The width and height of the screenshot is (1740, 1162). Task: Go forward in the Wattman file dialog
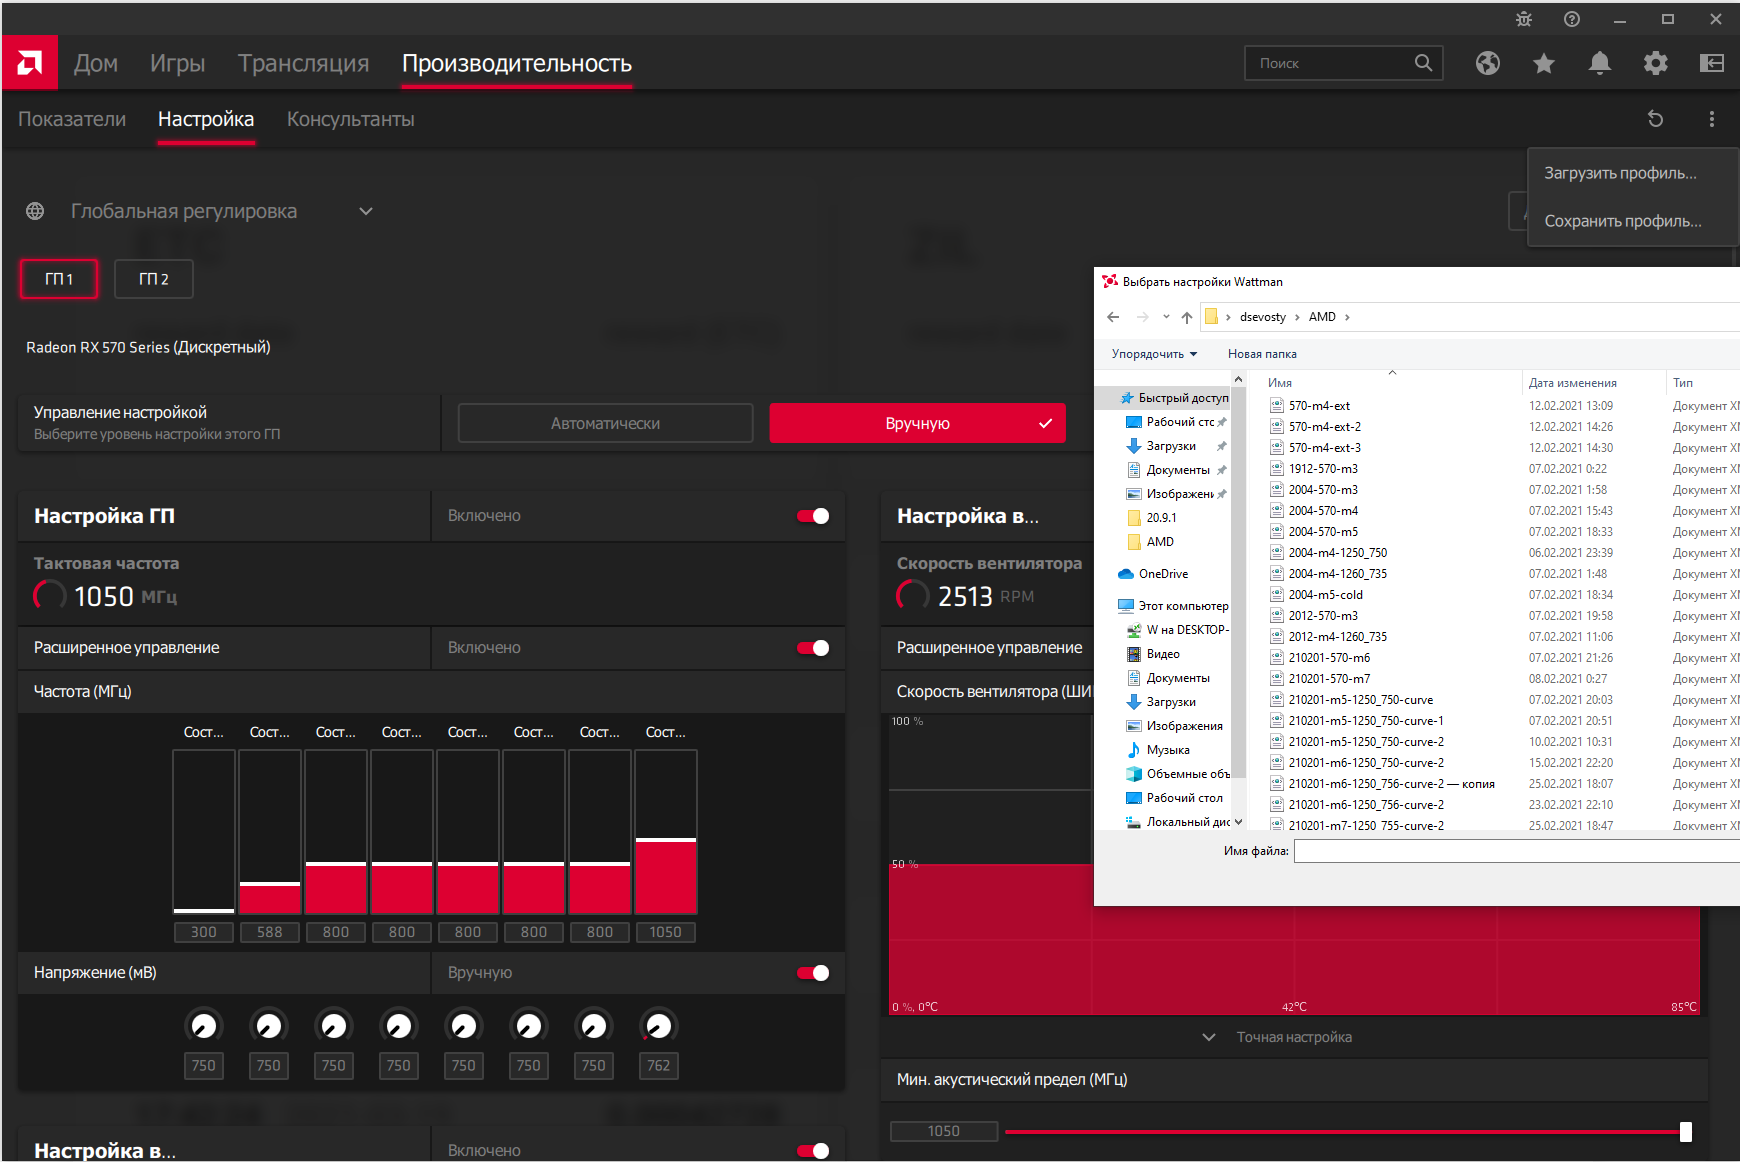(x=1143, y=317)
